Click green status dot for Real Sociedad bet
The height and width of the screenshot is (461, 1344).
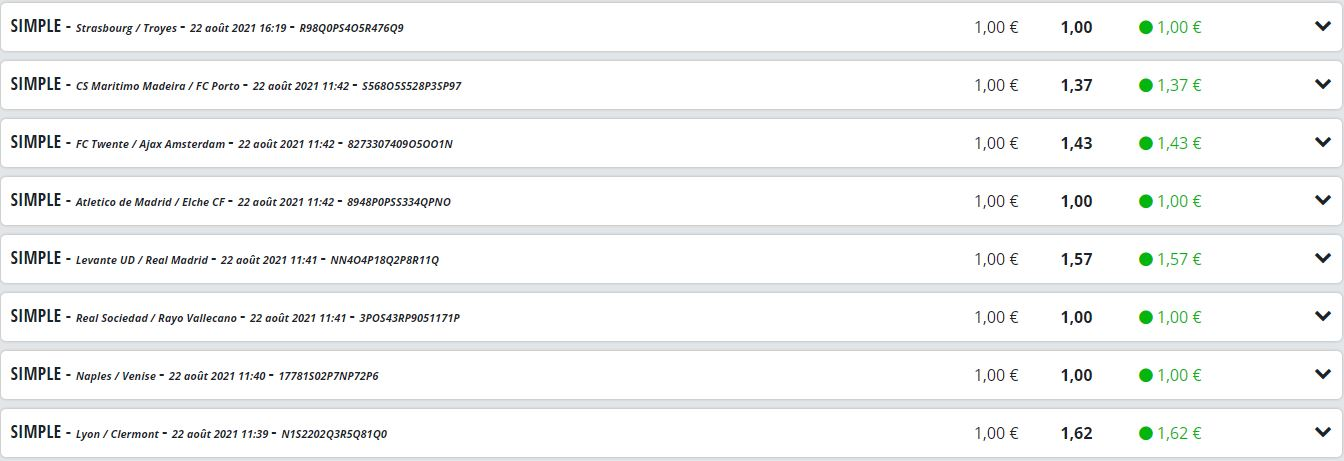1146,318
